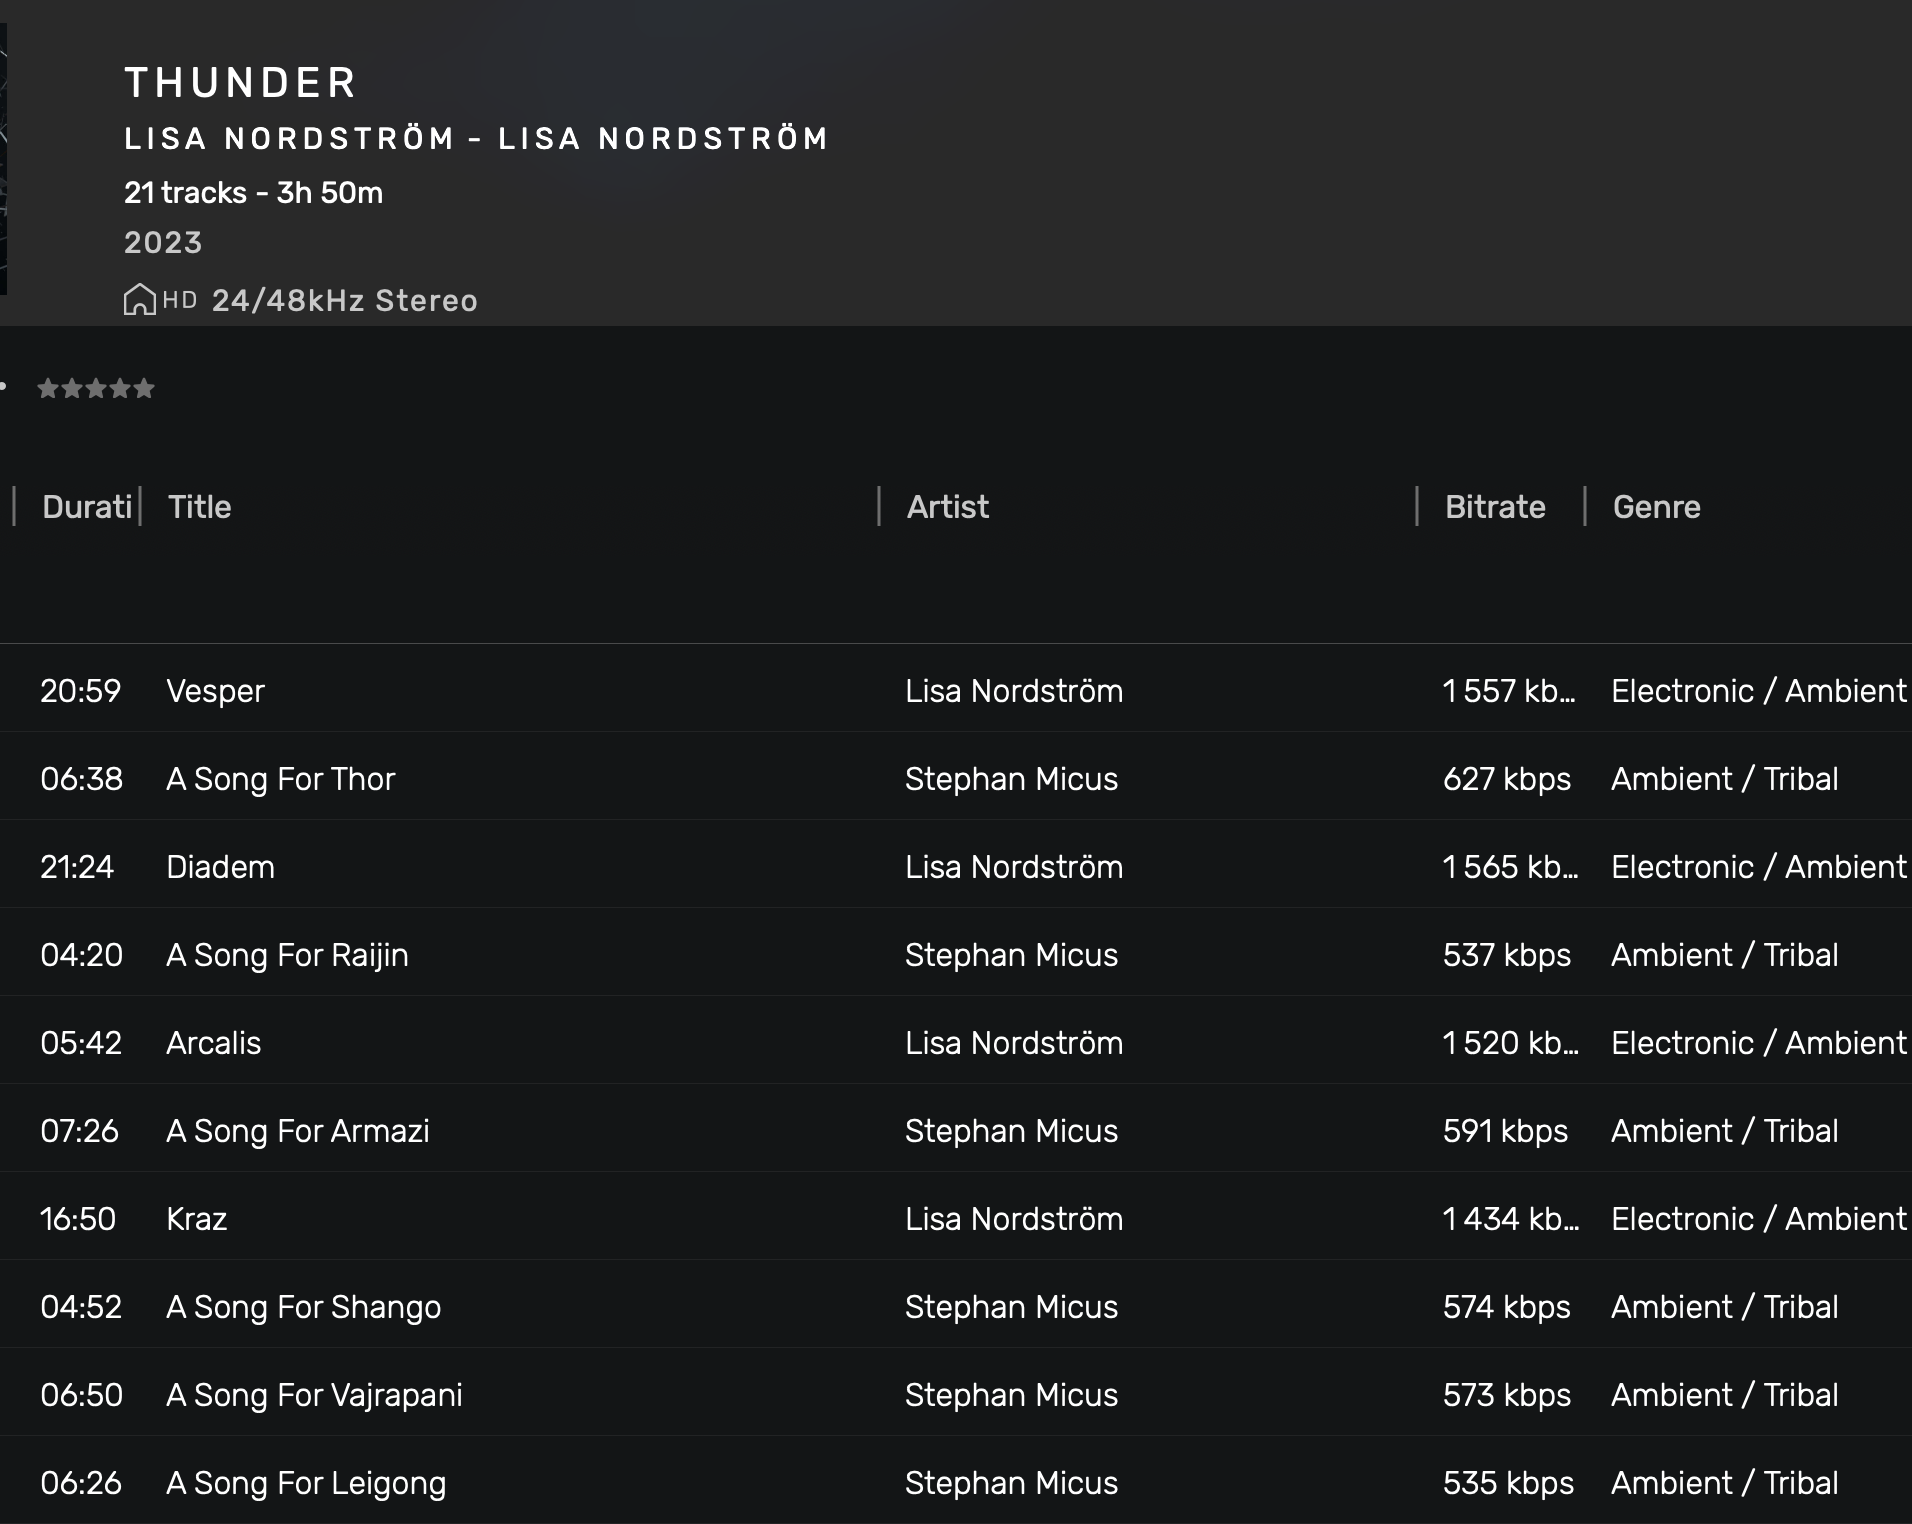Viewport: 1912px width, 1524px height.
Task: Click the 04:52 duration cell
Action: (81, 1307)
